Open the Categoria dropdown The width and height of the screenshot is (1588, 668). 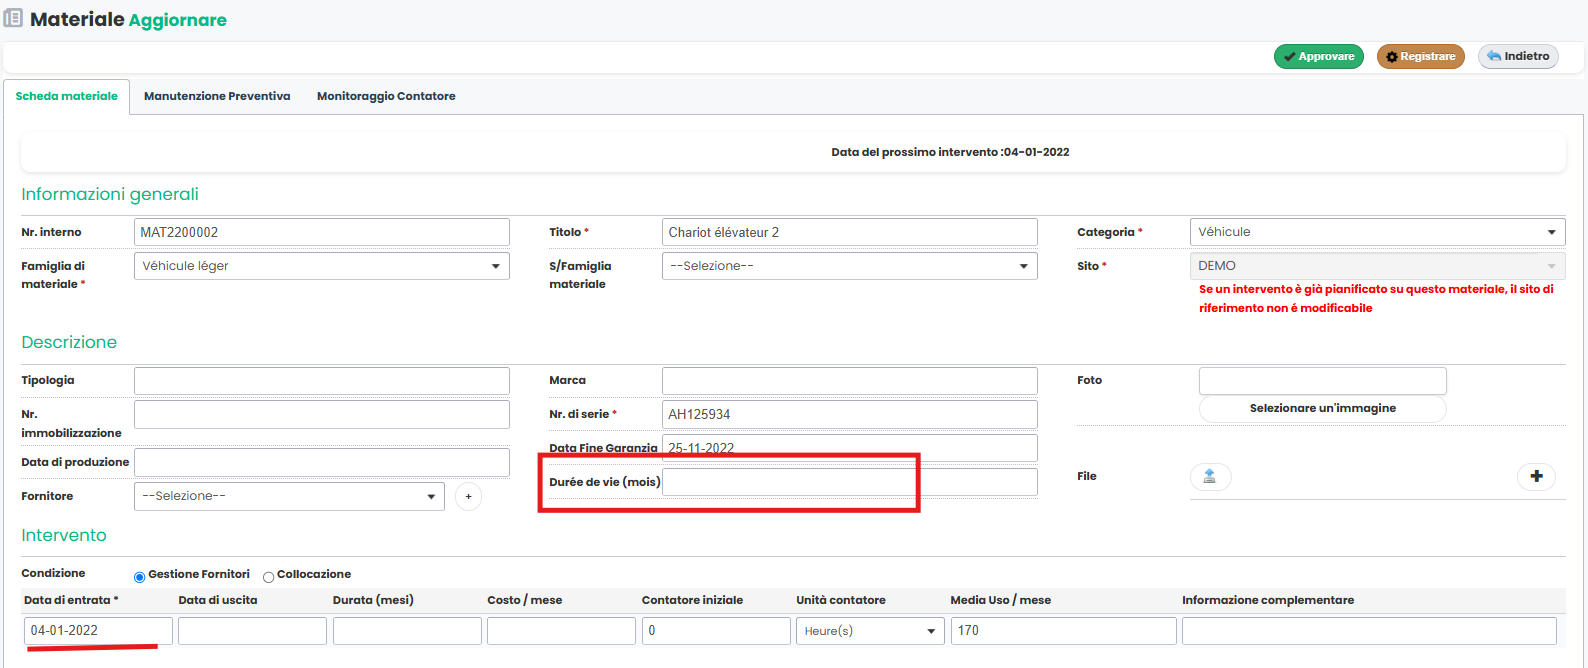click(1377, 232)
